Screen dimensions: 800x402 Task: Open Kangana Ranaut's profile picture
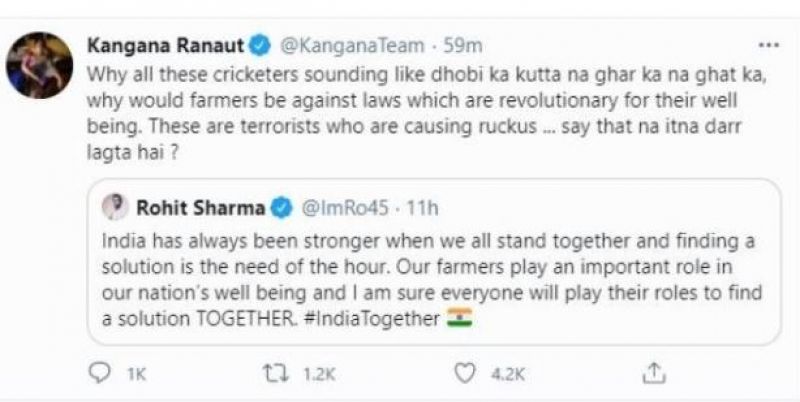point(39,65)
